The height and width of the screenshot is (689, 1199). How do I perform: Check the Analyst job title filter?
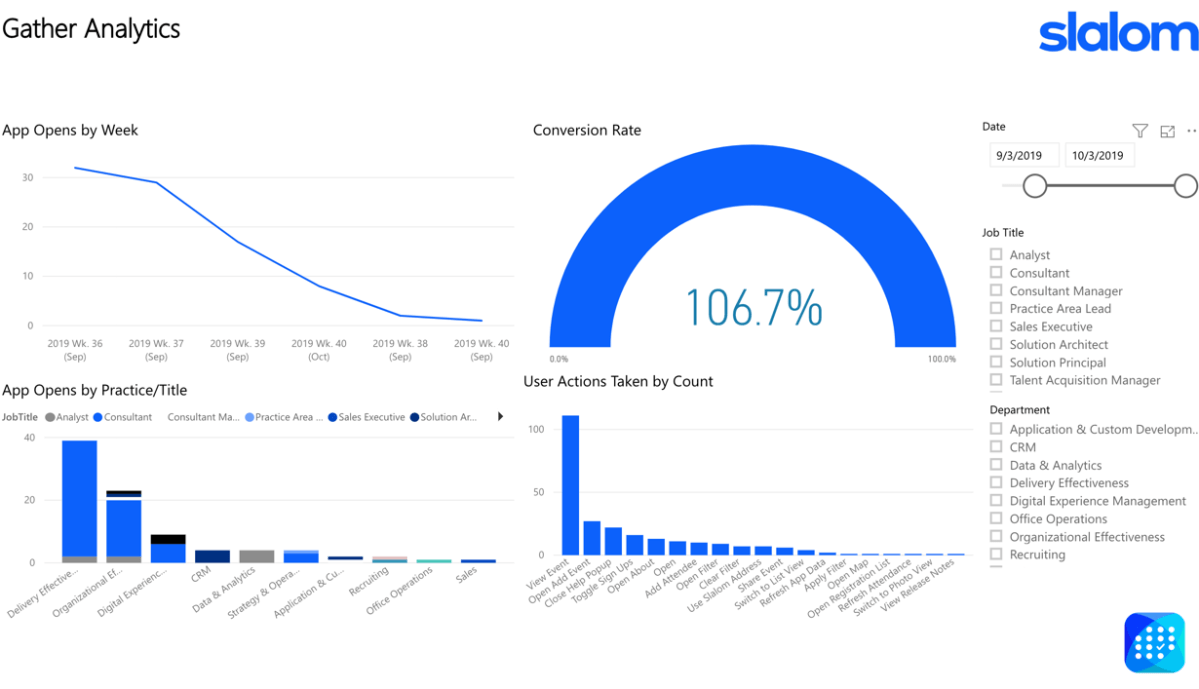coord(995,254)
